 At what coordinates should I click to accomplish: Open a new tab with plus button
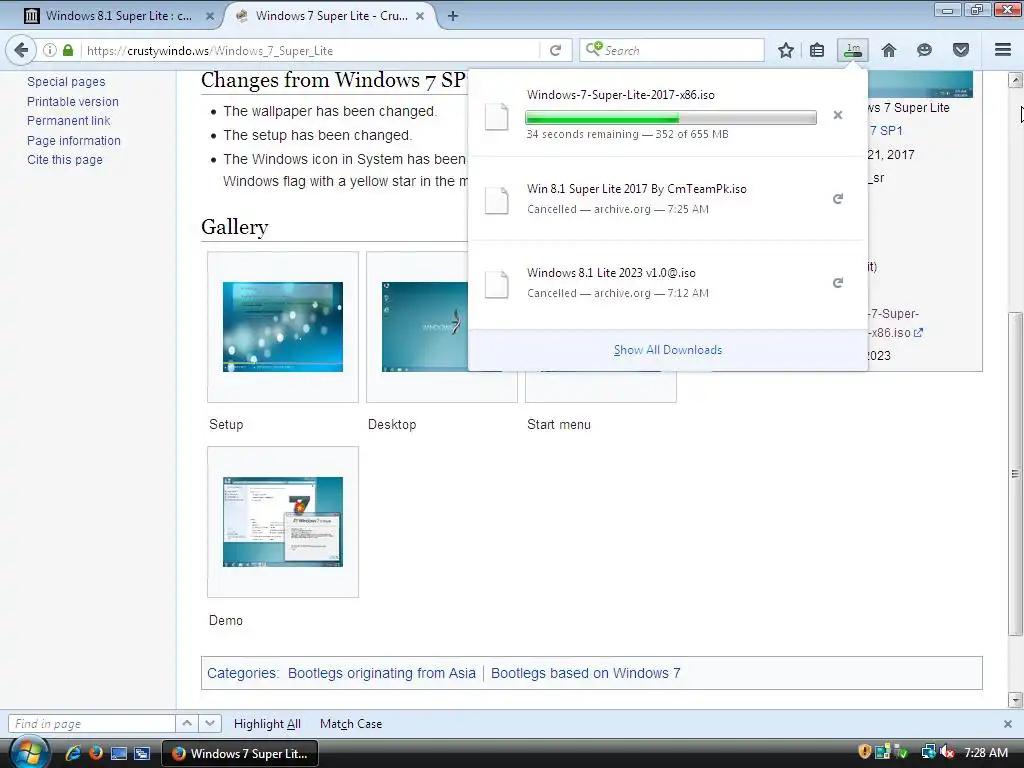click(453, 16)
